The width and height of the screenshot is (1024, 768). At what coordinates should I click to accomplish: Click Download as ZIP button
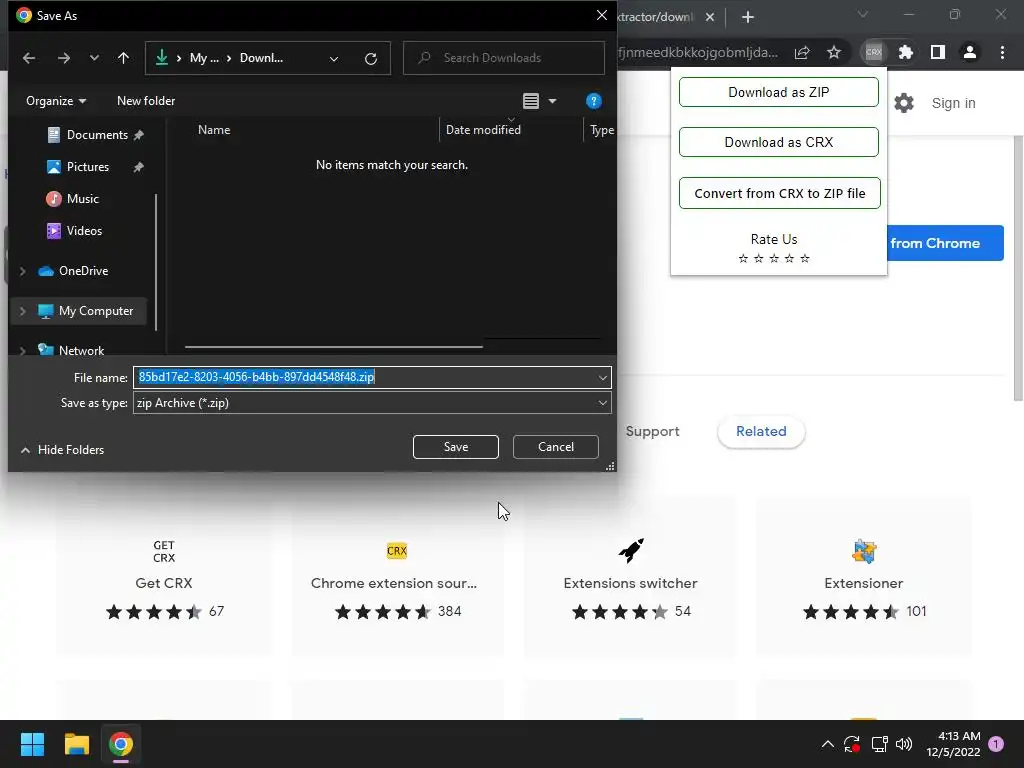tap(778, 92)
